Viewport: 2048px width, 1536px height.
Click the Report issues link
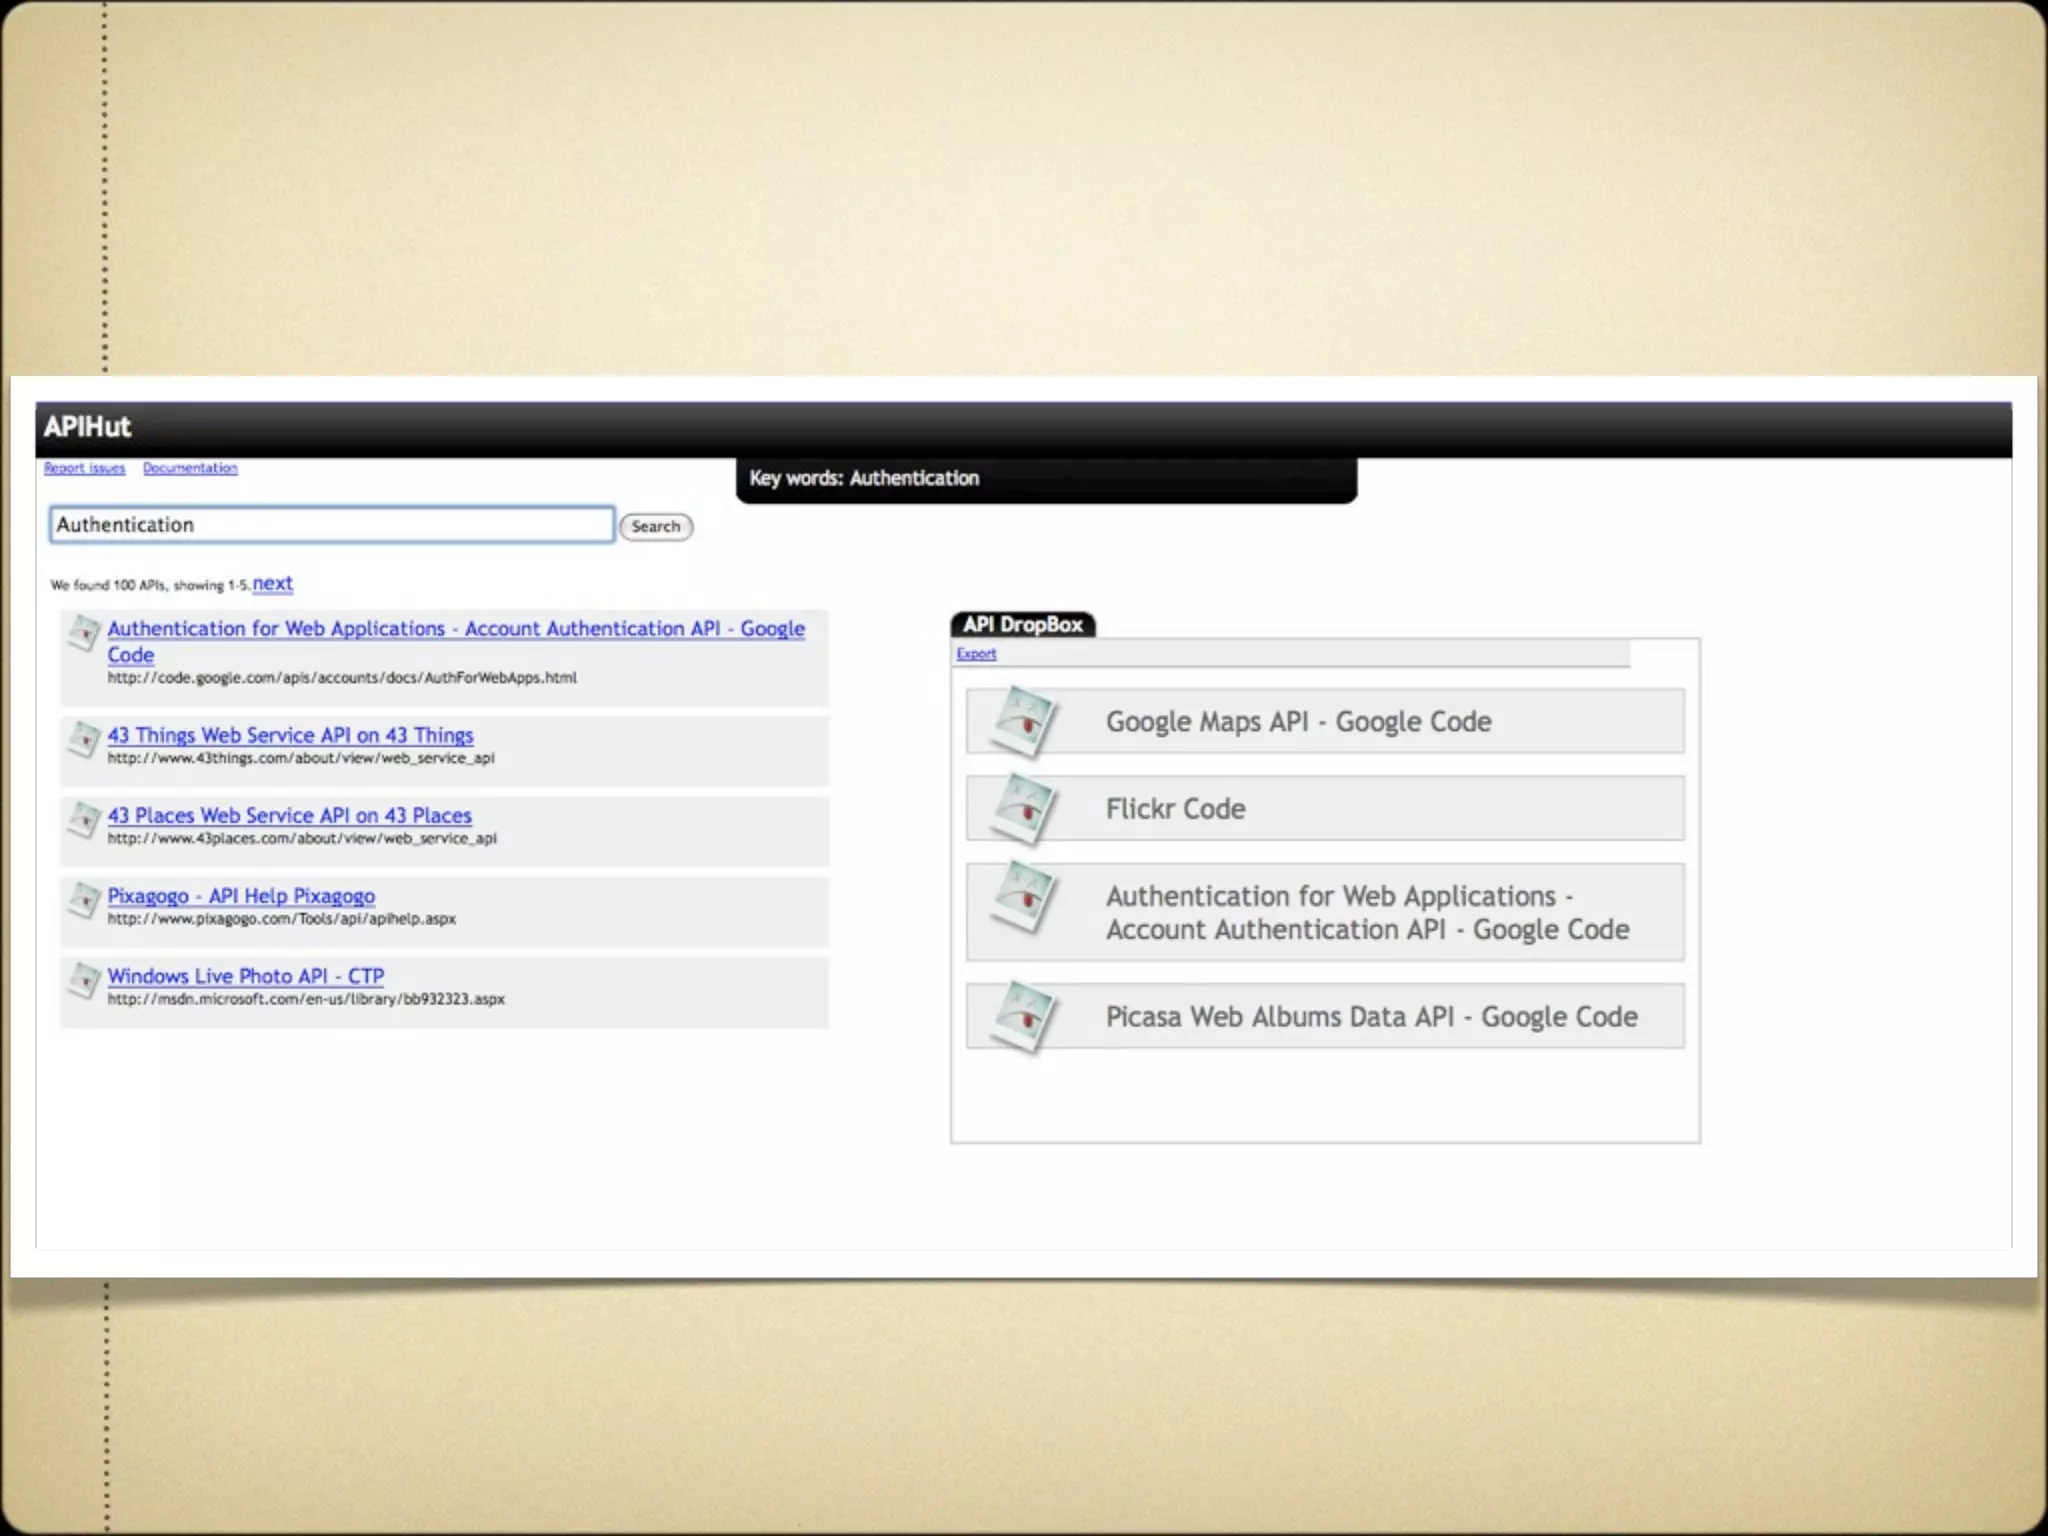[84, 468]
